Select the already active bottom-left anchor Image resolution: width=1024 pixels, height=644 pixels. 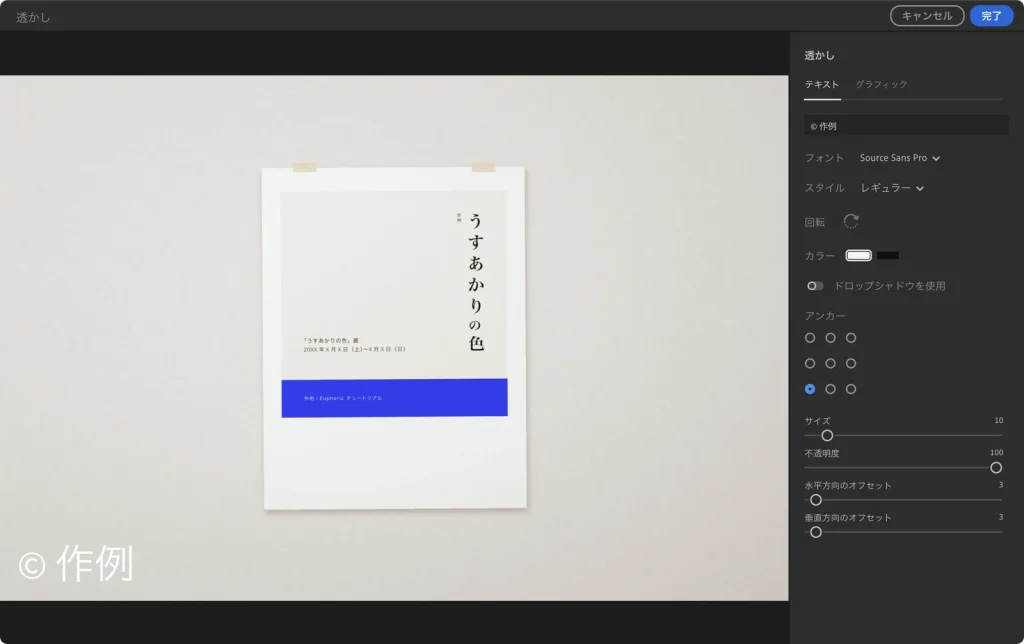[810, 389]
